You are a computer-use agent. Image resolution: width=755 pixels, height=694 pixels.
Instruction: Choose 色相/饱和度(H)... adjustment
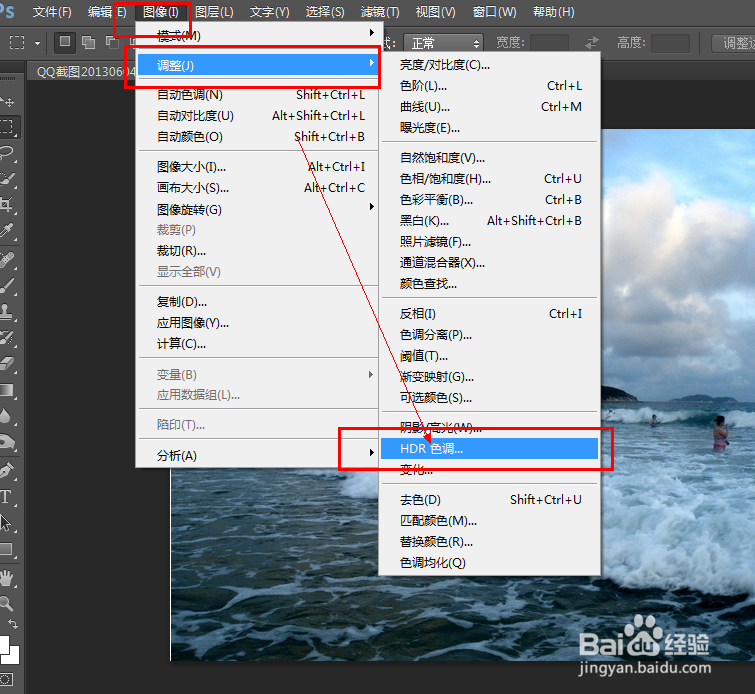click(x=489, y=179)
